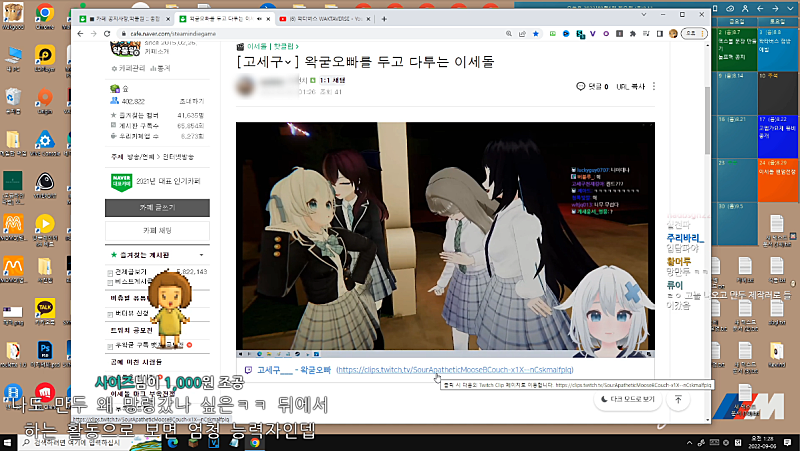The height and width of the screenshot is (451, 800).
Task: Open the 핫클립 board breadcrumb link
Action: tap(286, 46)
